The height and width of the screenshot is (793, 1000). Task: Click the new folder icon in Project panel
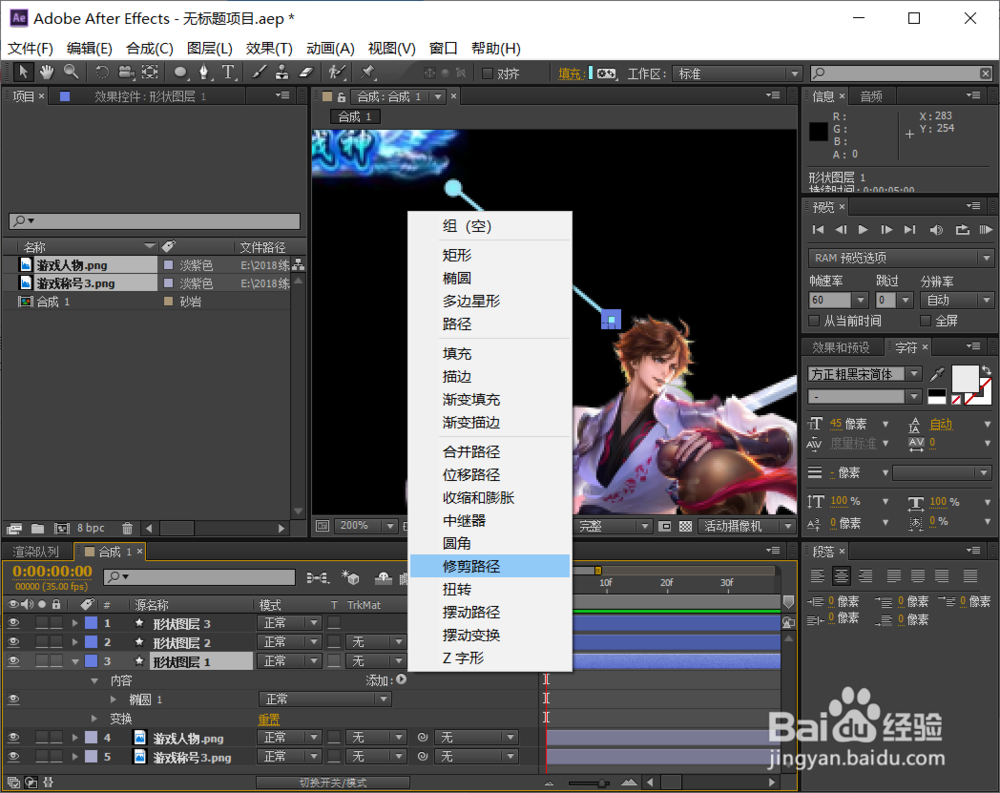[38, 528]
